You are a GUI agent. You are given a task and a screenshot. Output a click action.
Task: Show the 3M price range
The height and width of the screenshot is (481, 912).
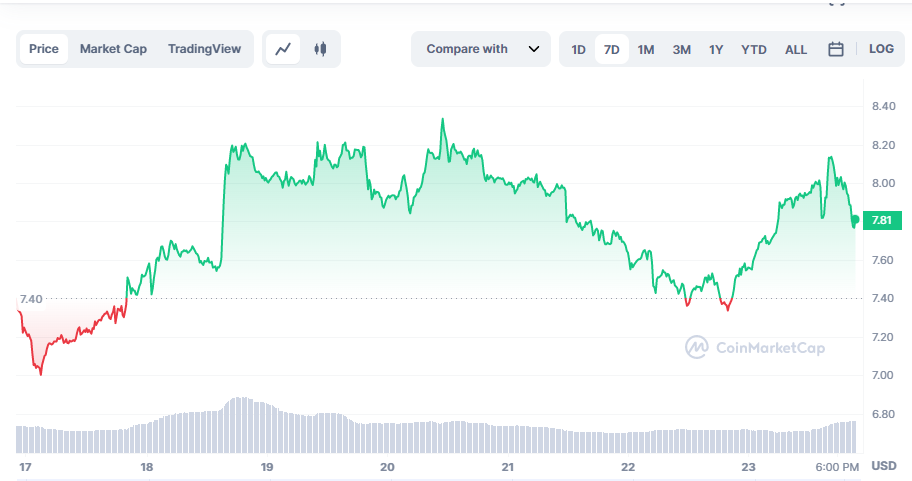(681, 49)
